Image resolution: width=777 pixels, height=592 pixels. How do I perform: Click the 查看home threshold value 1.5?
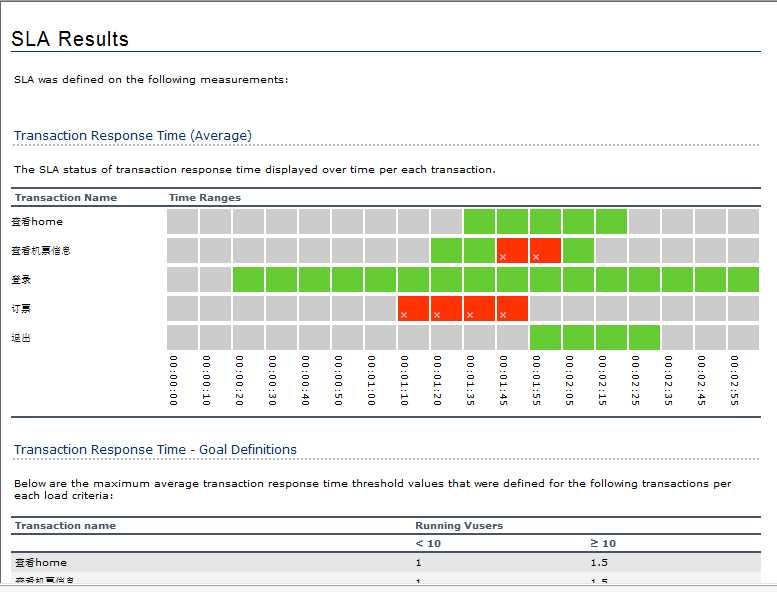click(599, 563)
